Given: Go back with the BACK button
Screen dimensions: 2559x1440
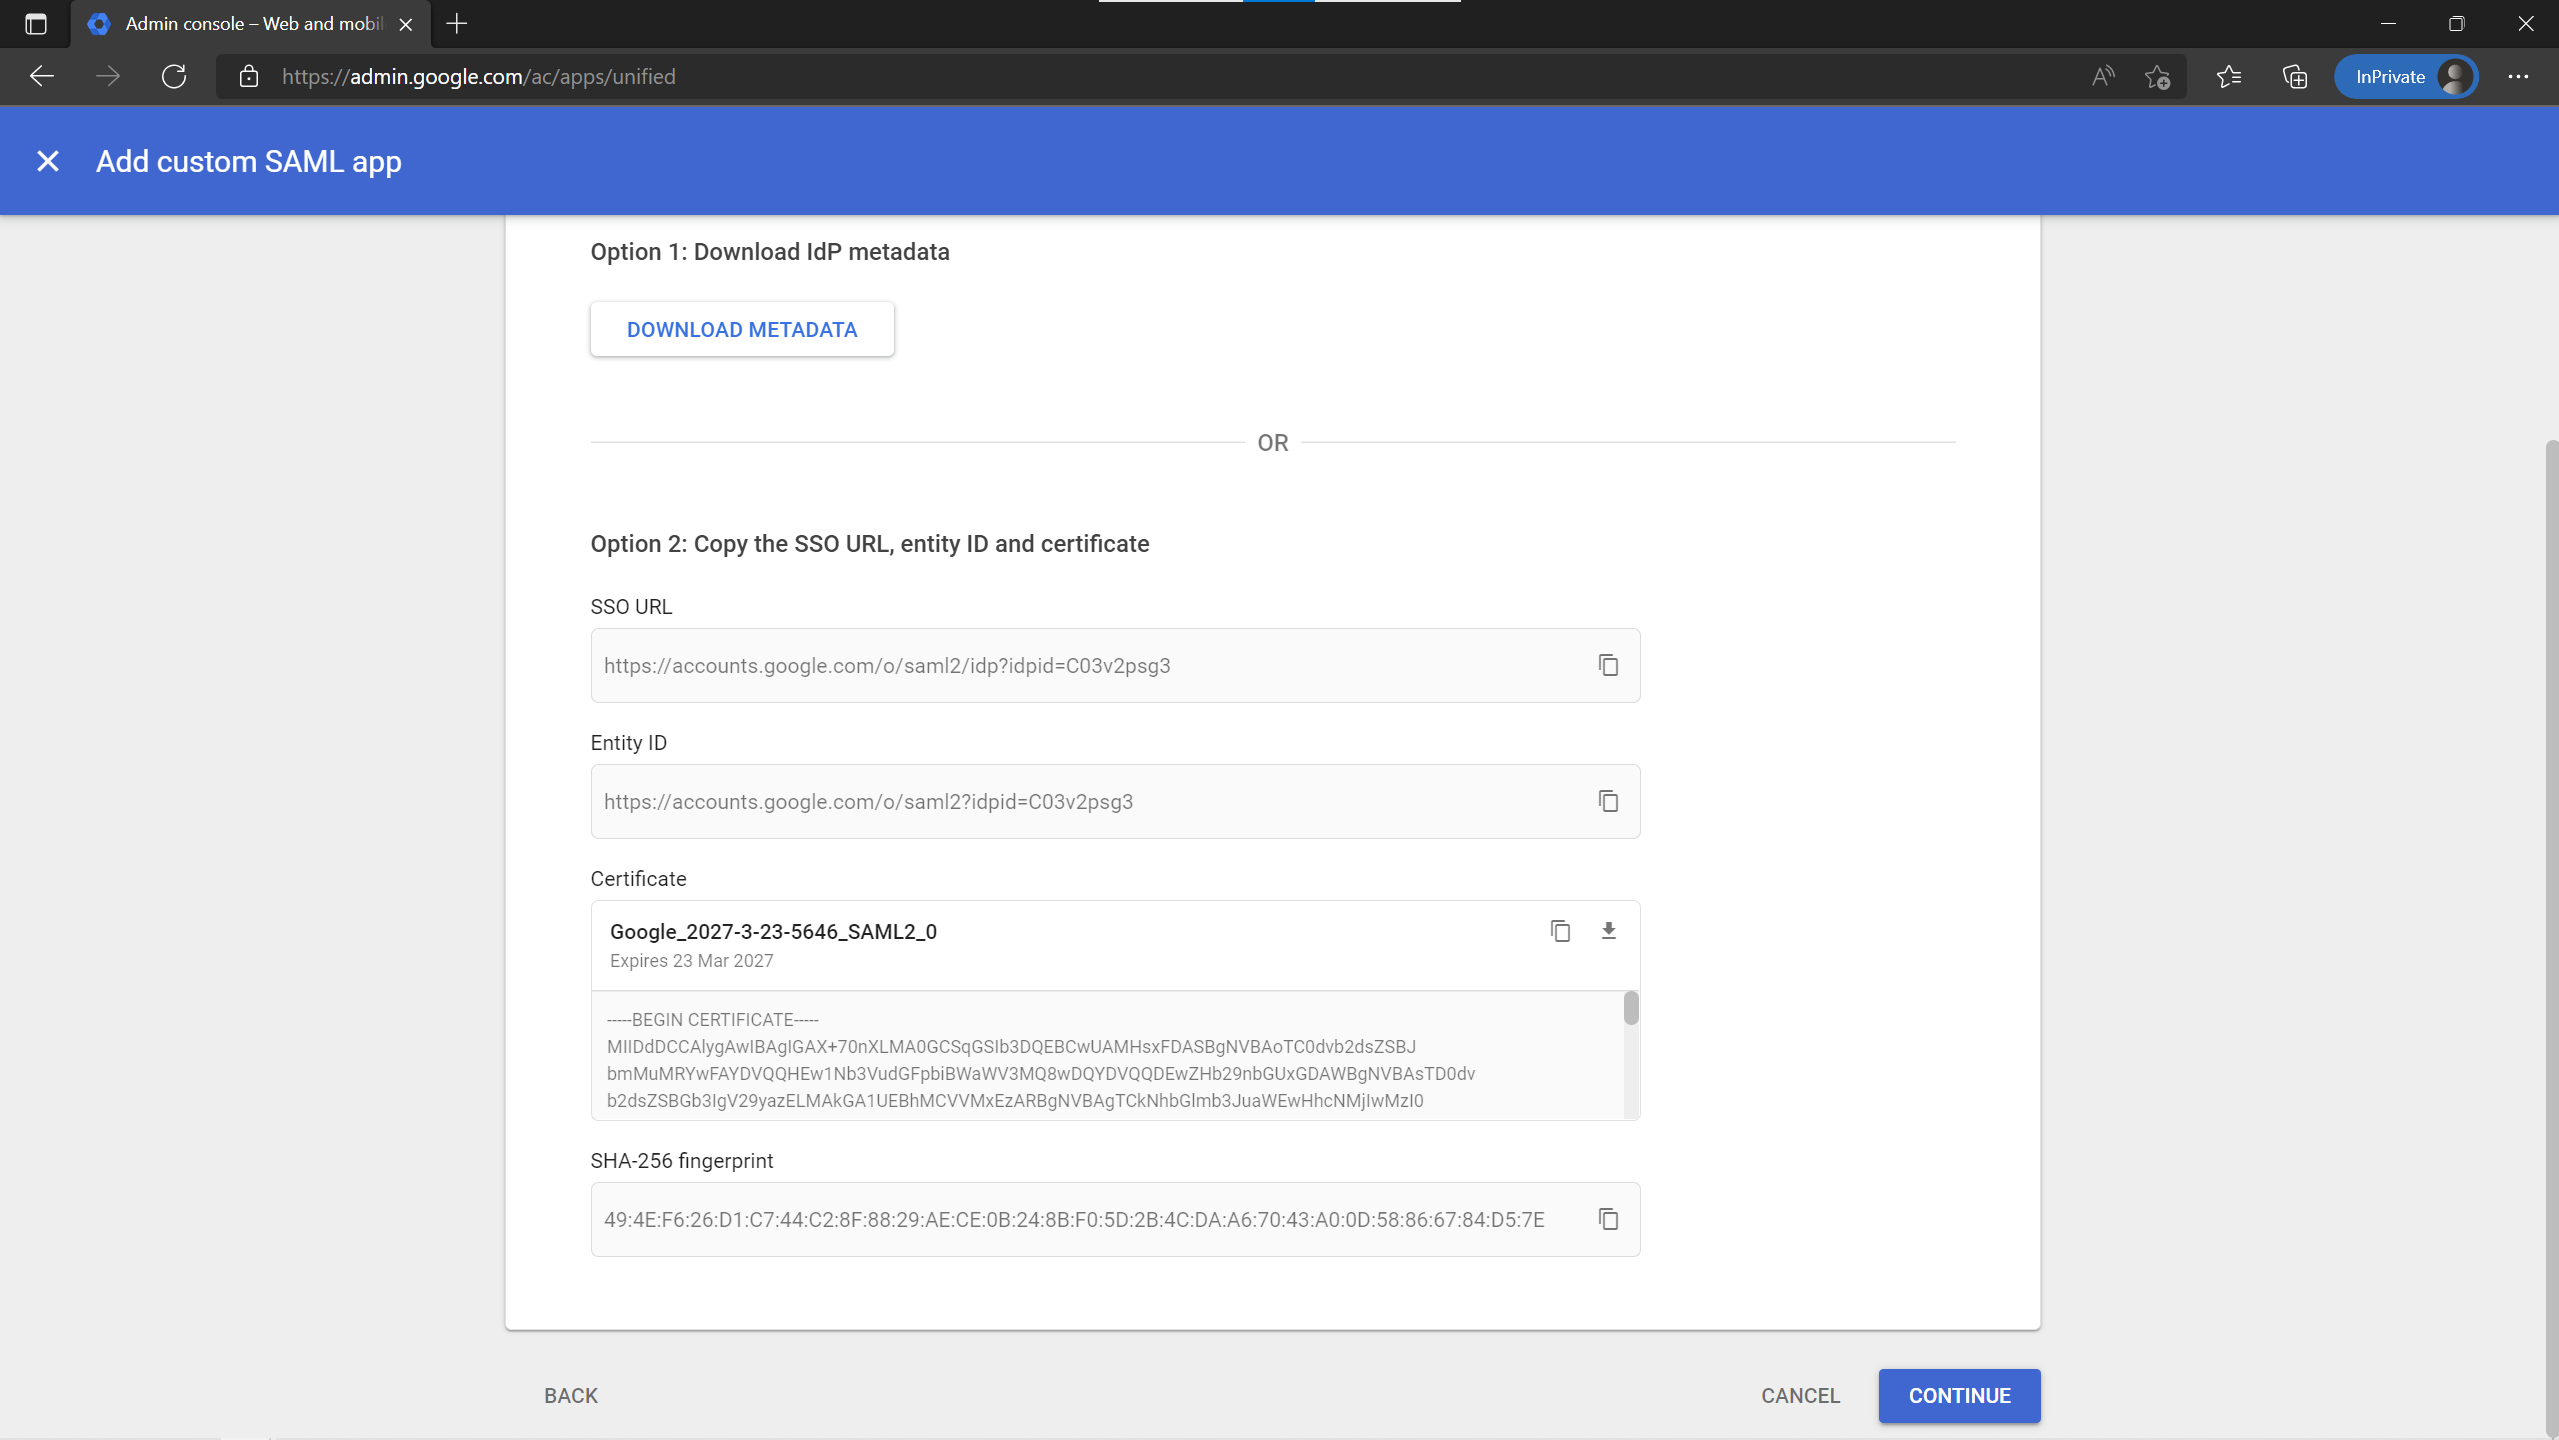Looking at the screenshot, I should pyautogui.click(x=571, y=1395).
